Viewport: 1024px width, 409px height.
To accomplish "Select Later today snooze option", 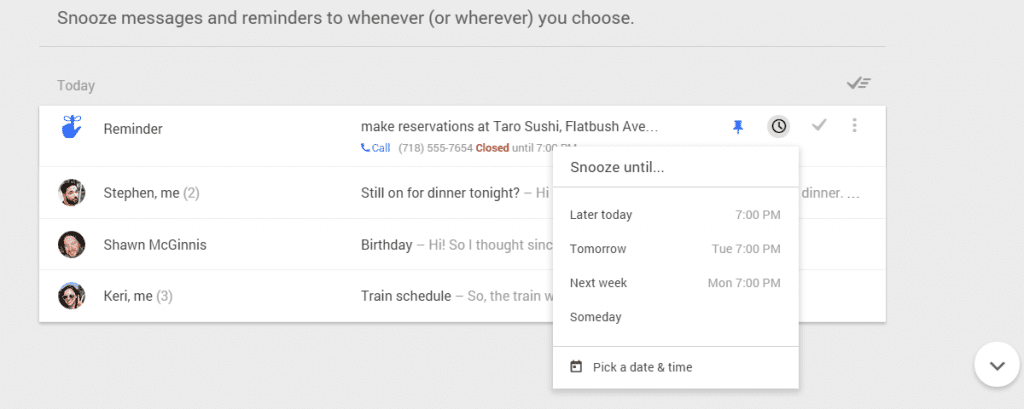I will pyautogui.click(x=675, y=215).
